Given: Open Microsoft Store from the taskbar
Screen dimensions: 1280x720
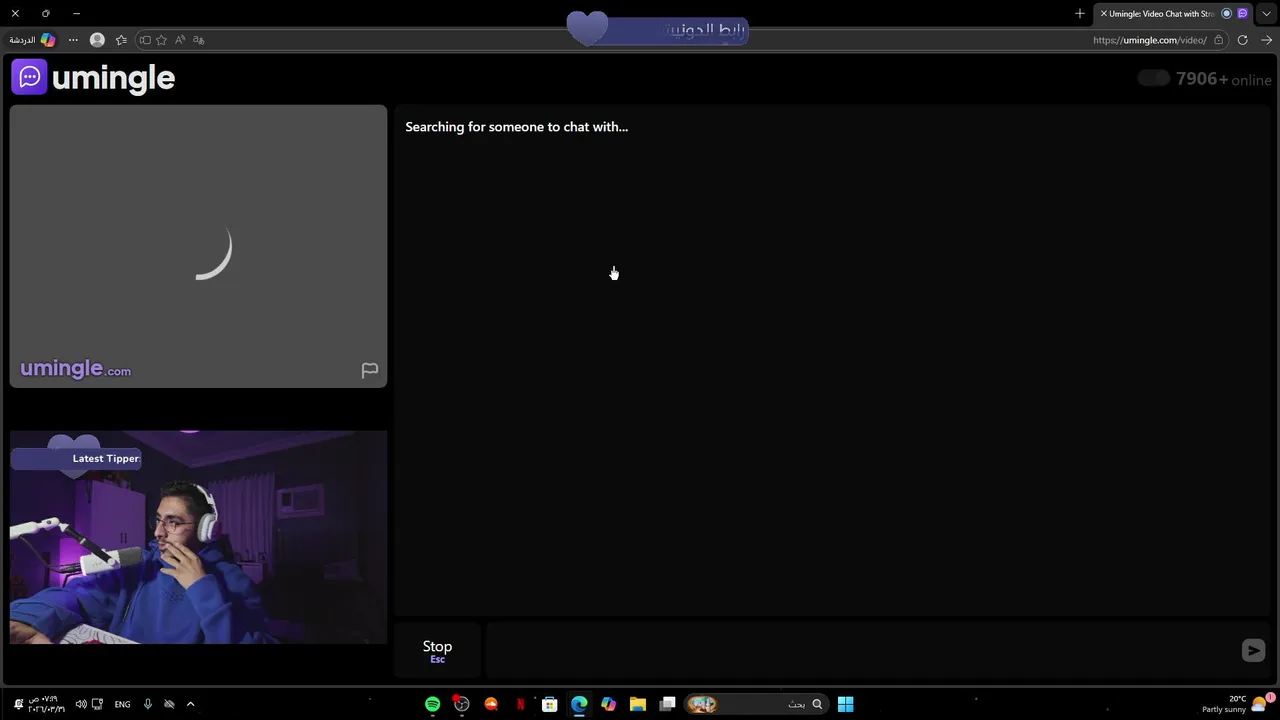Looking at the screenshot, I should (x=549, y=704).
